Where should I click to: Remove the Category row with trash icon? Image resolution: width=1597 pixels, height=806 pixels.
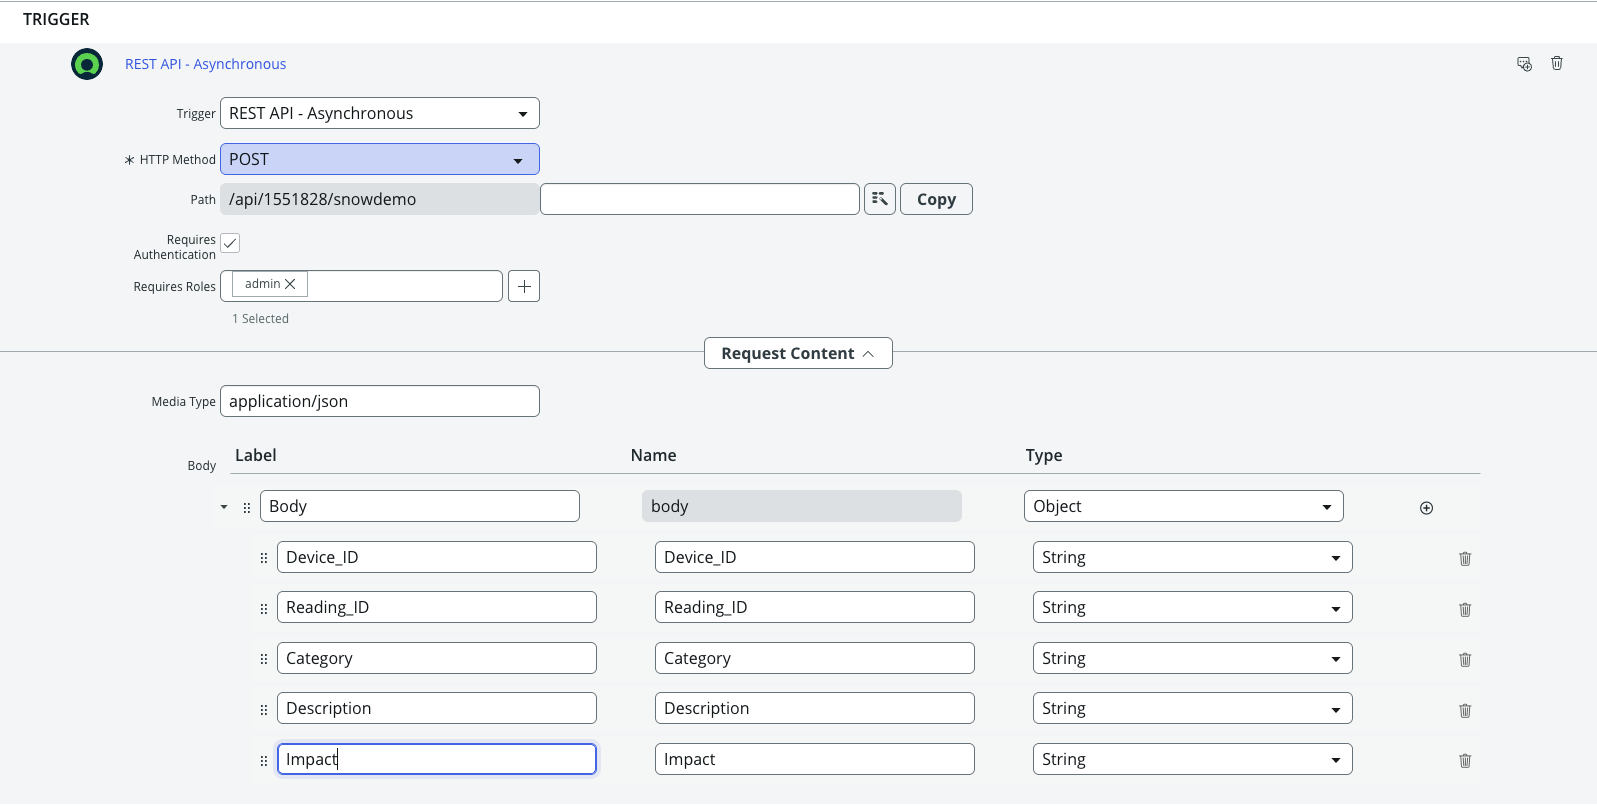(x=1465, y=660)
